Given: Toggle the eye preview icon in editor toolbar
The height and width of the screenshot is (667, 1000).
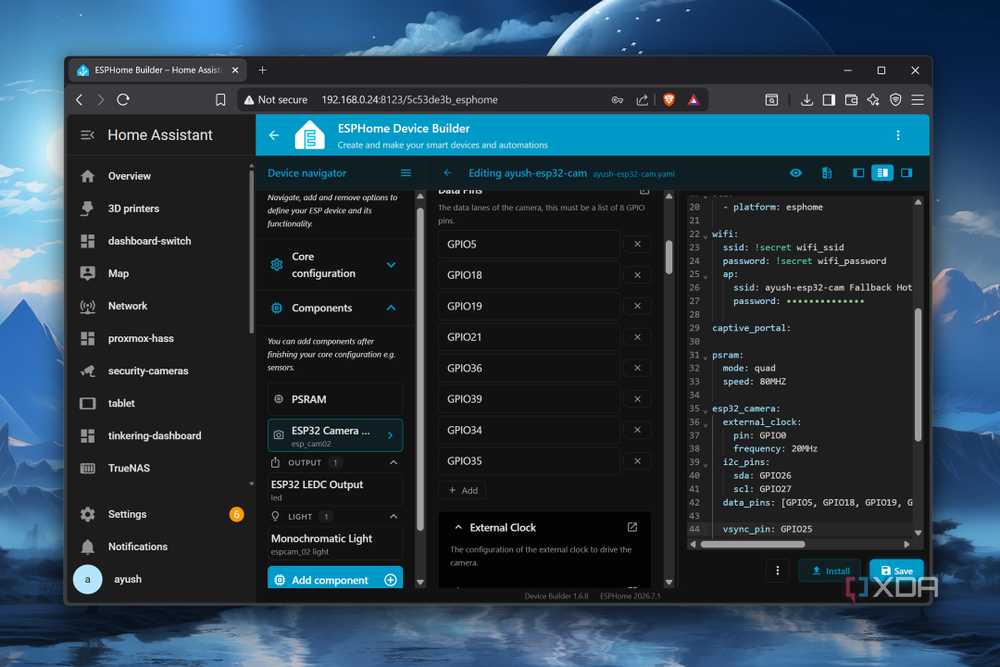Looking at the screenshot, I should (795, 173).
